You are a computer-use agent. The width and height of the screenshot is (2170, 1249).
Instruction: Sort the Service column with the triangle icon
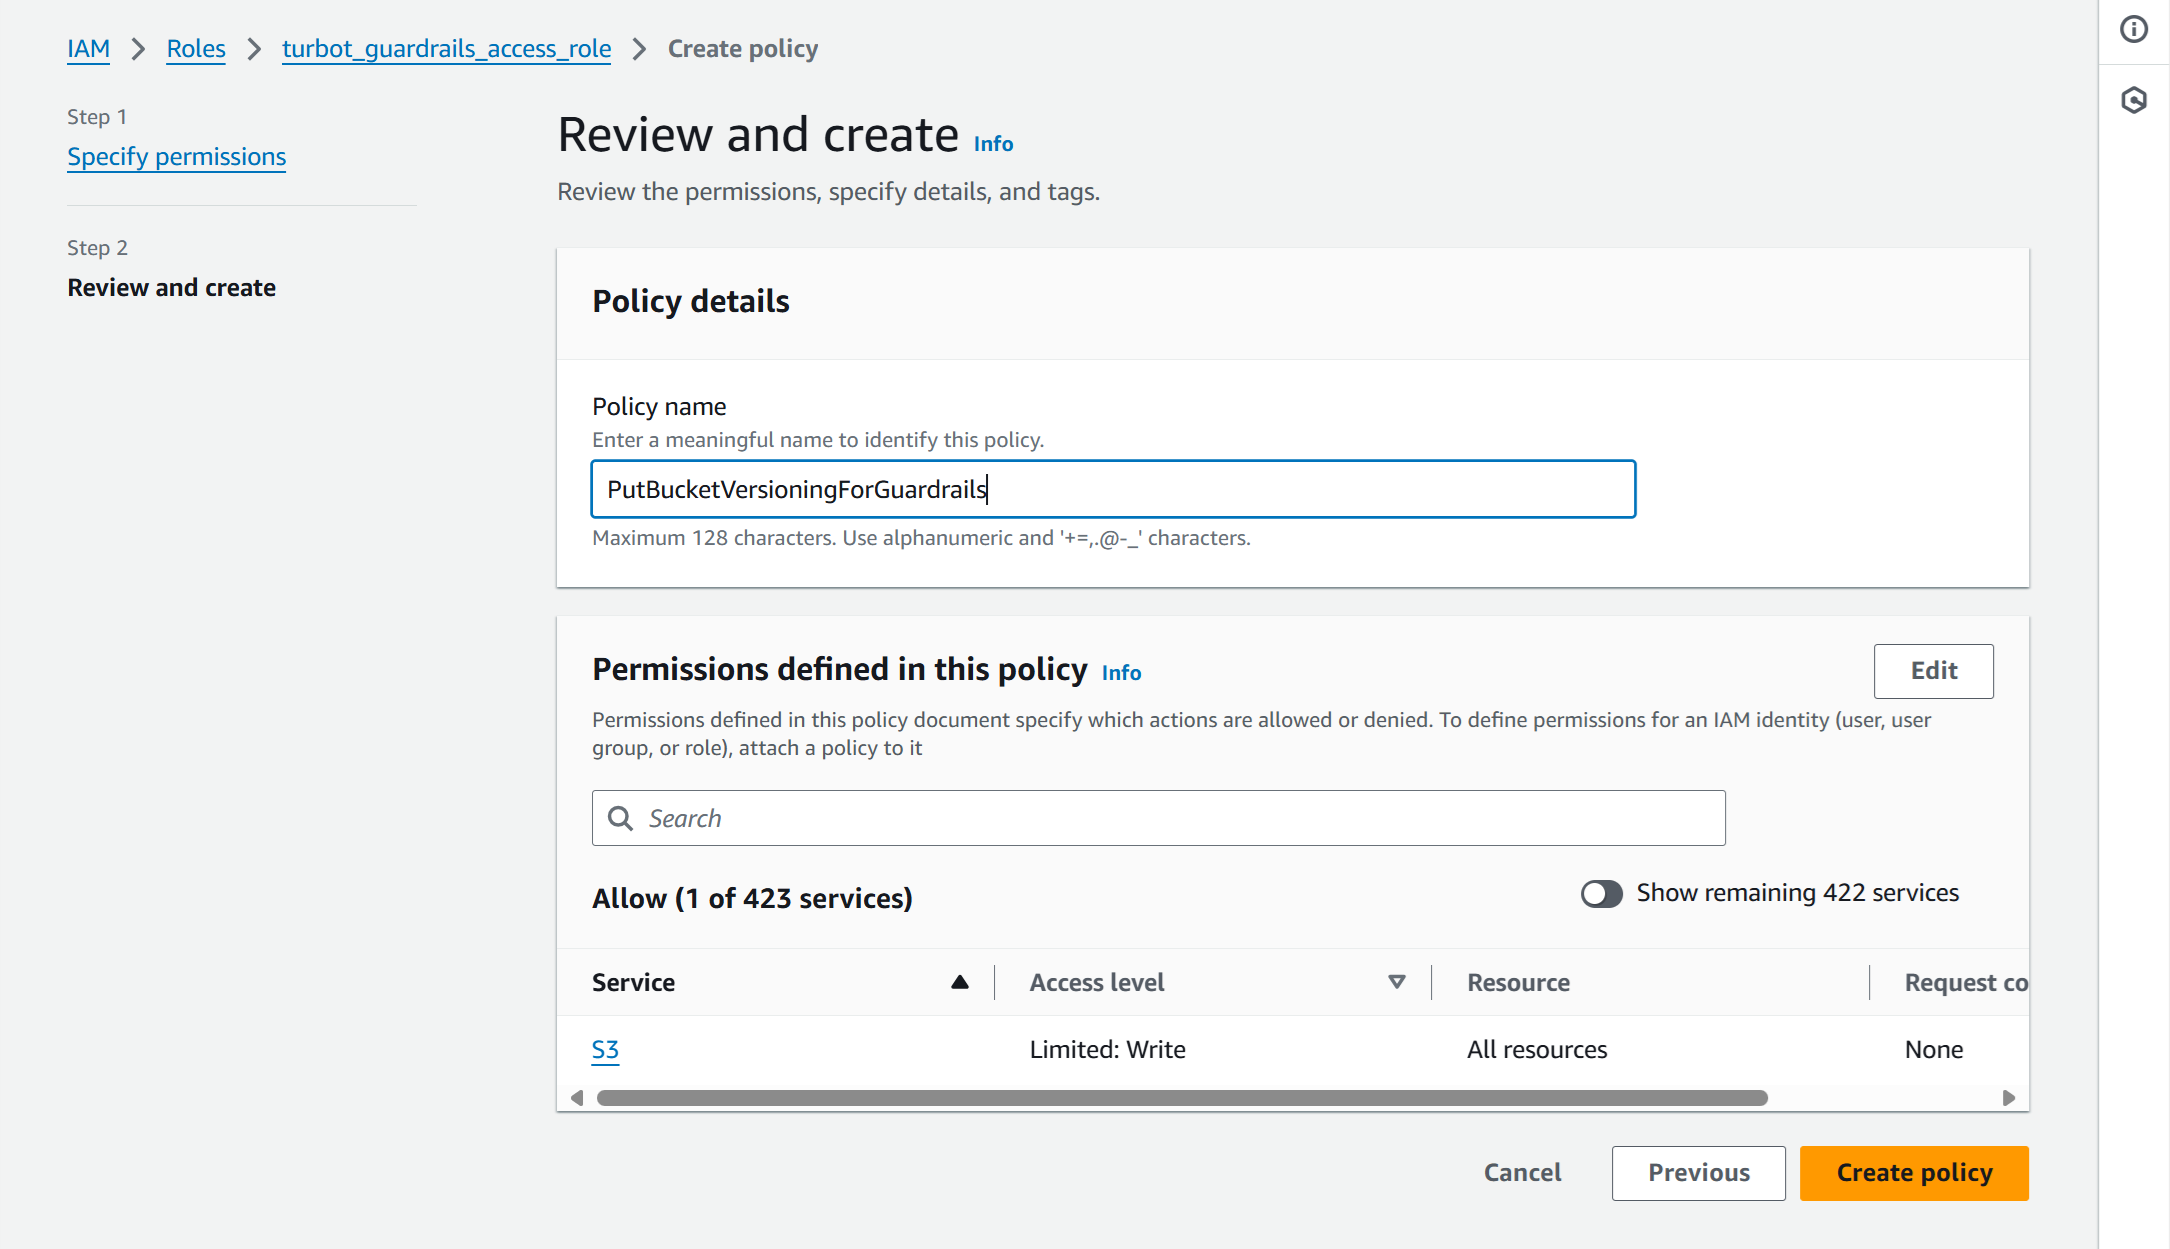[959, 982]
